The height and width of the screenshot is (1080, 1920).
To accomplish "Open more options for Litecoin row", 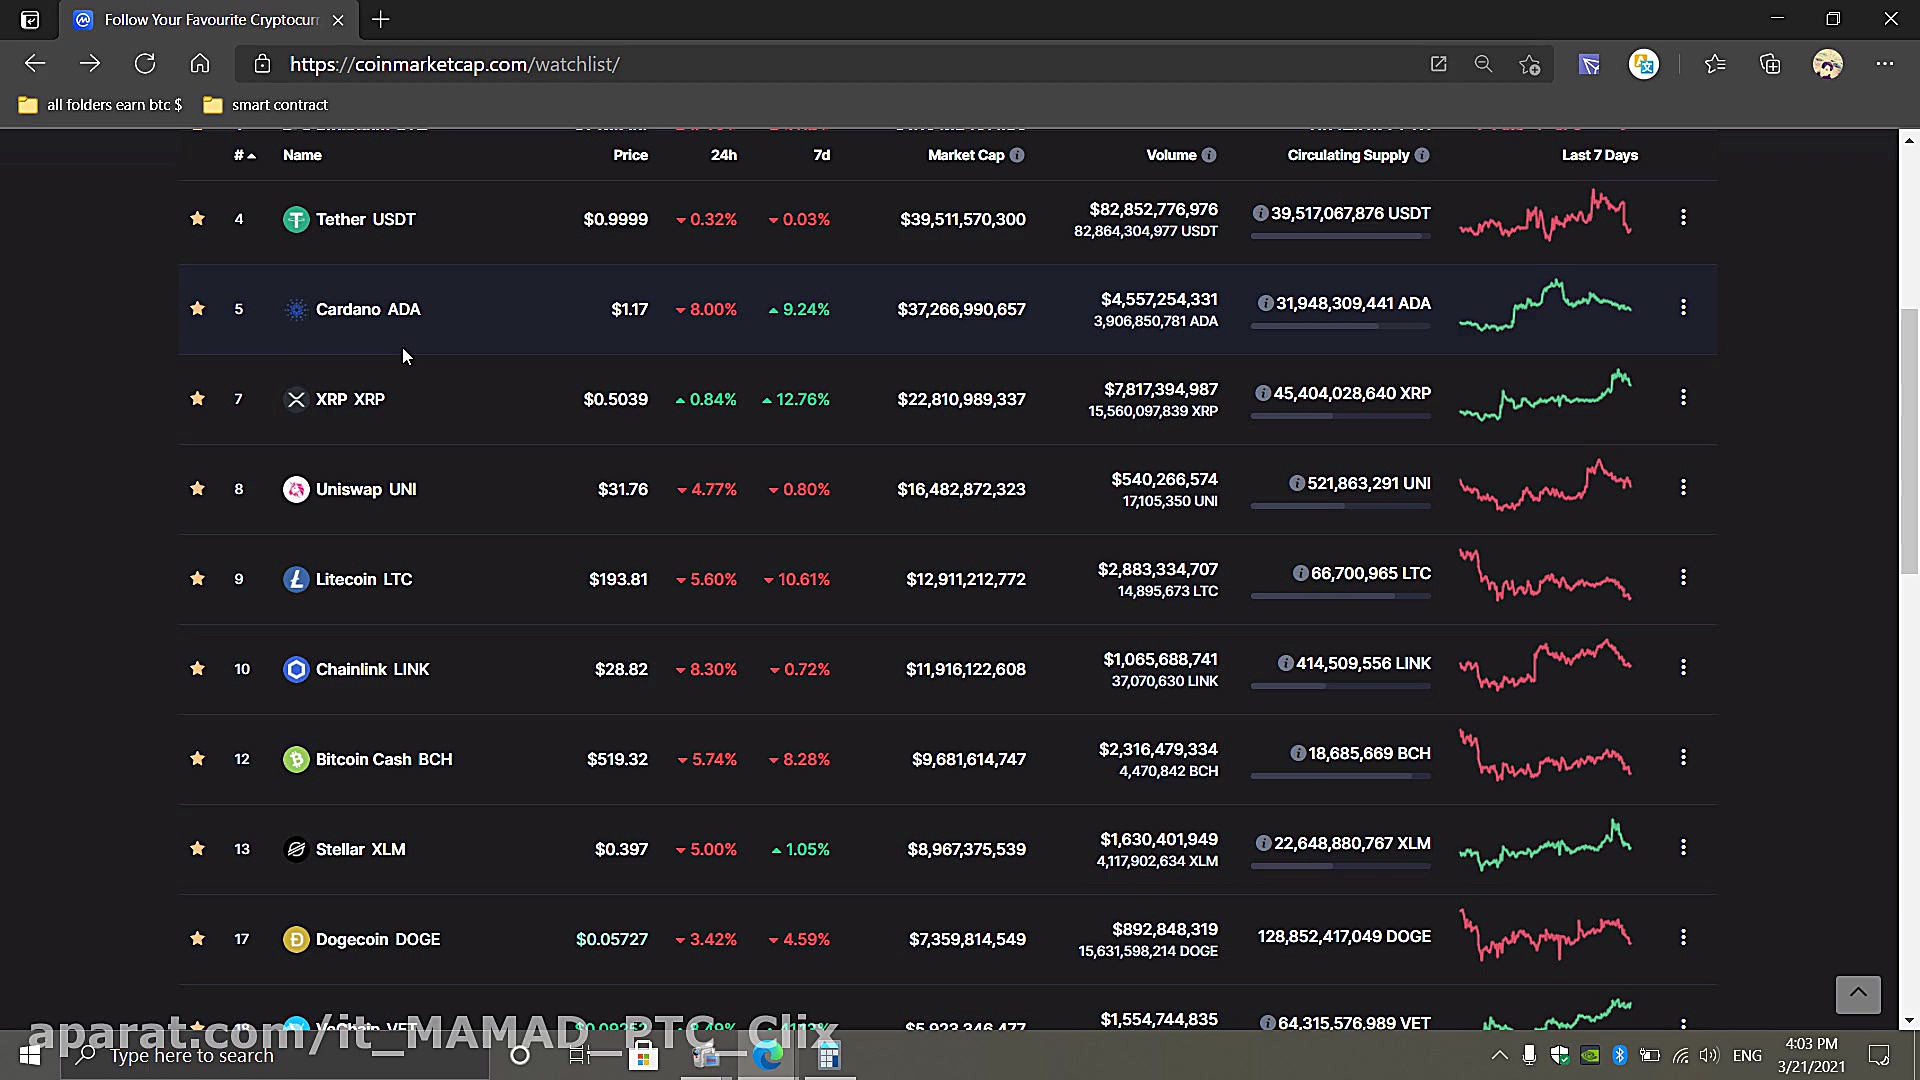I will click(1683, 577).
